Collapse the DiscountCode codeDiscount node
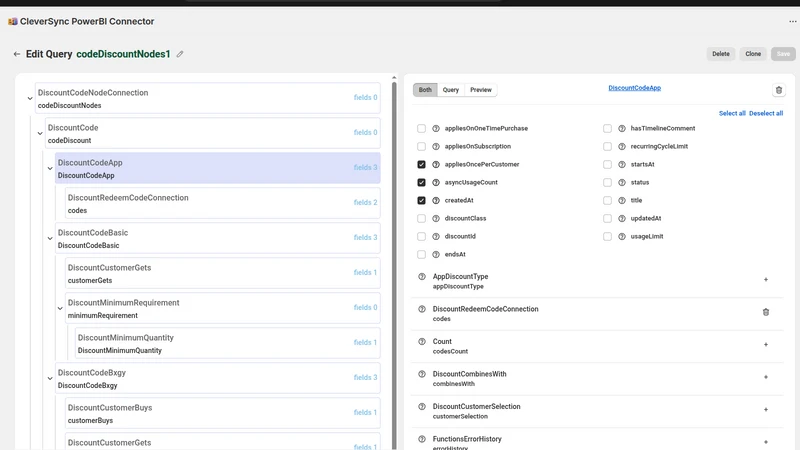 [40, 134]
